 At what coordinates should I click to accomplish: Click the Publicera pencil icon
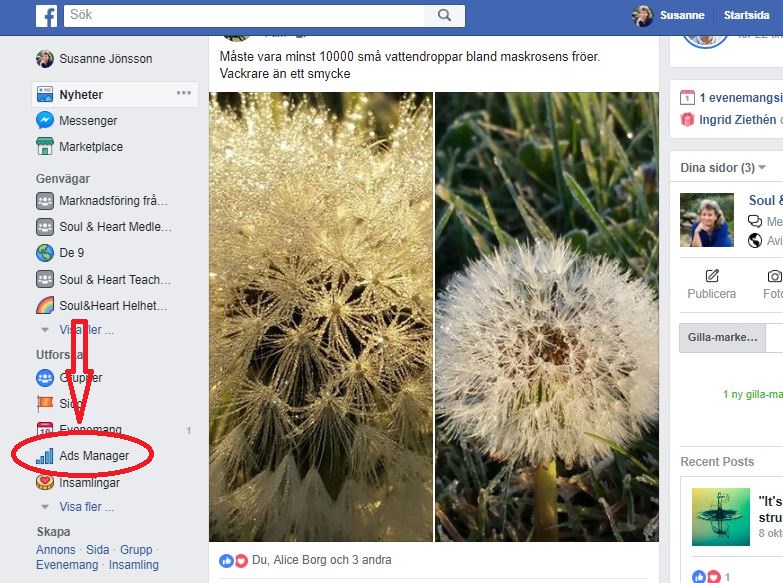pyautogui.click(x=712, y=276)
